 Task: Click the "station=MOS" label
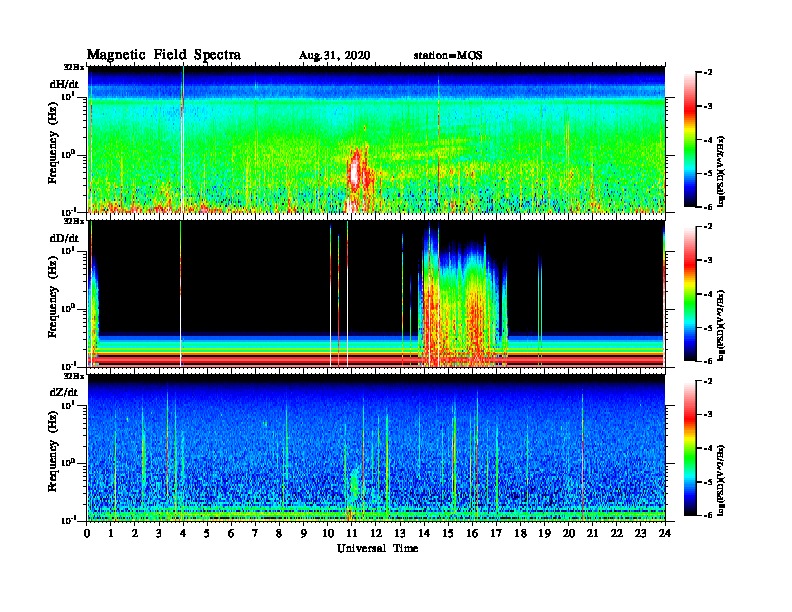pyautogui.click(x=448, y=55)
